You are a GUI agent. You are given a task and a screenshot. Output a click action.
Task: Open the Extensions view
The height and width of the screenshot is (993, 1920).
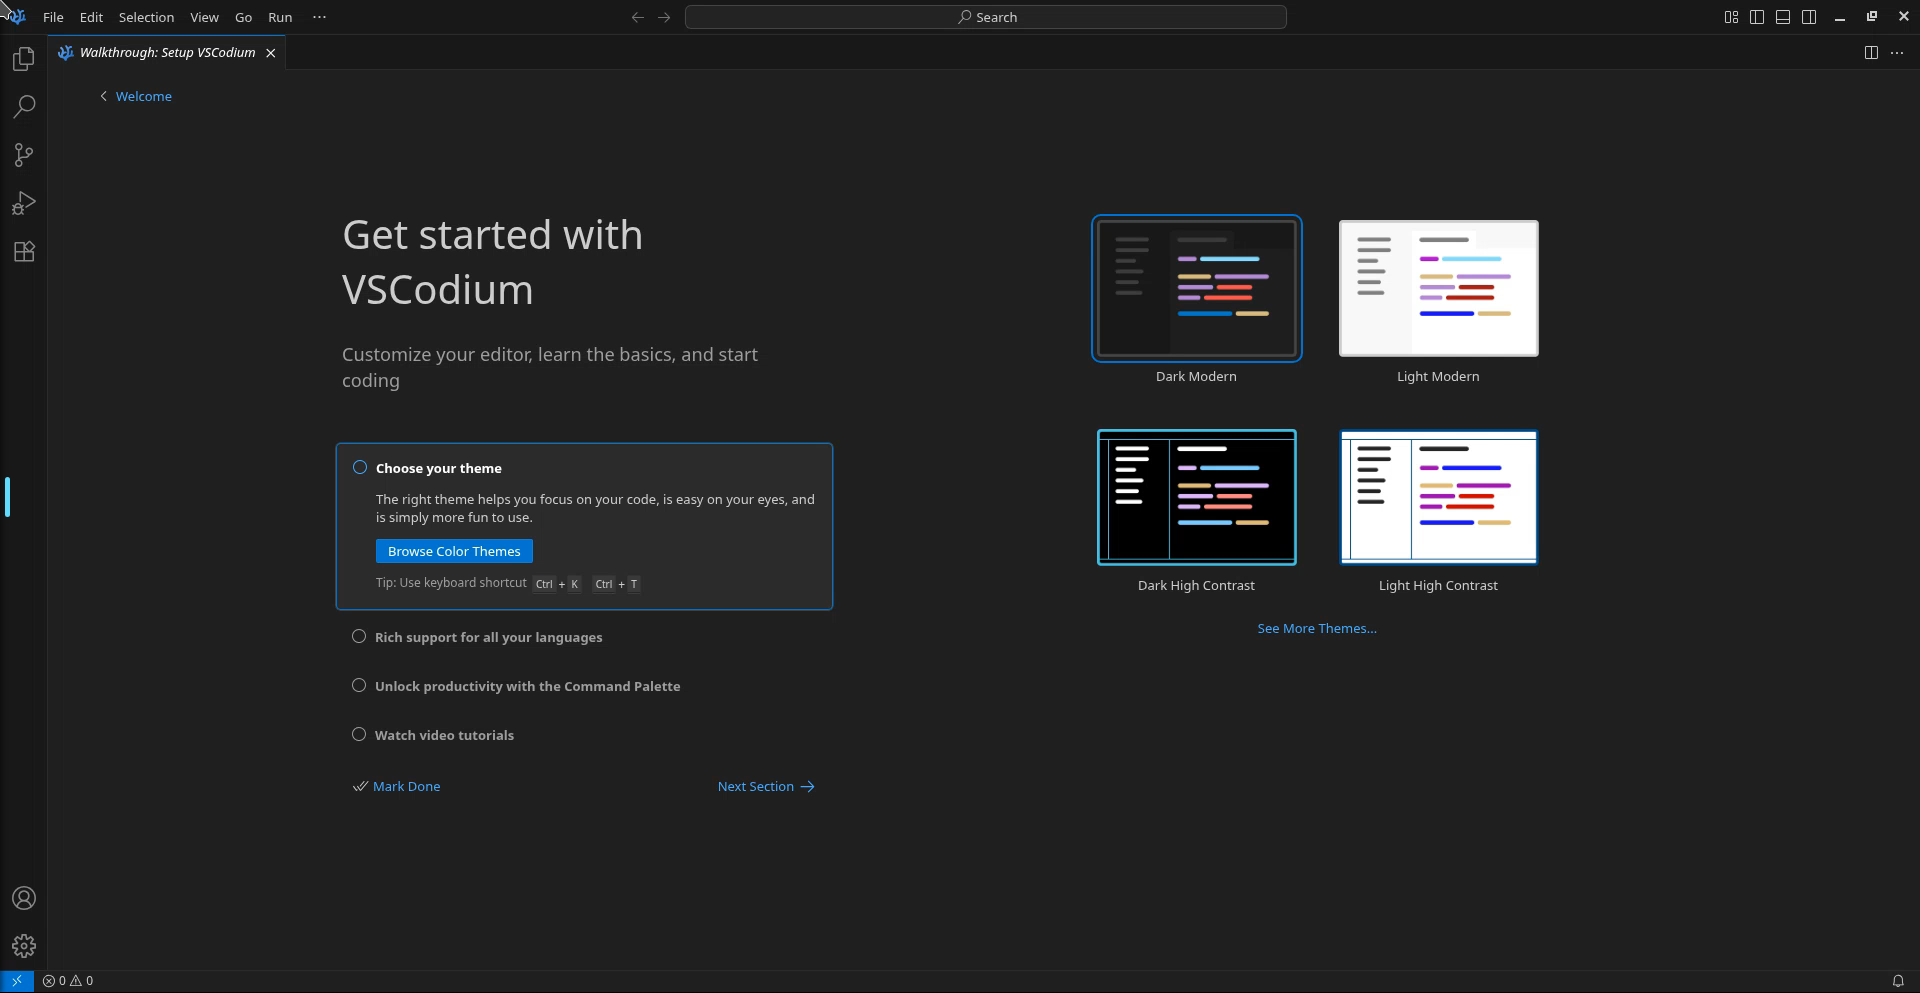coord(24,252)
